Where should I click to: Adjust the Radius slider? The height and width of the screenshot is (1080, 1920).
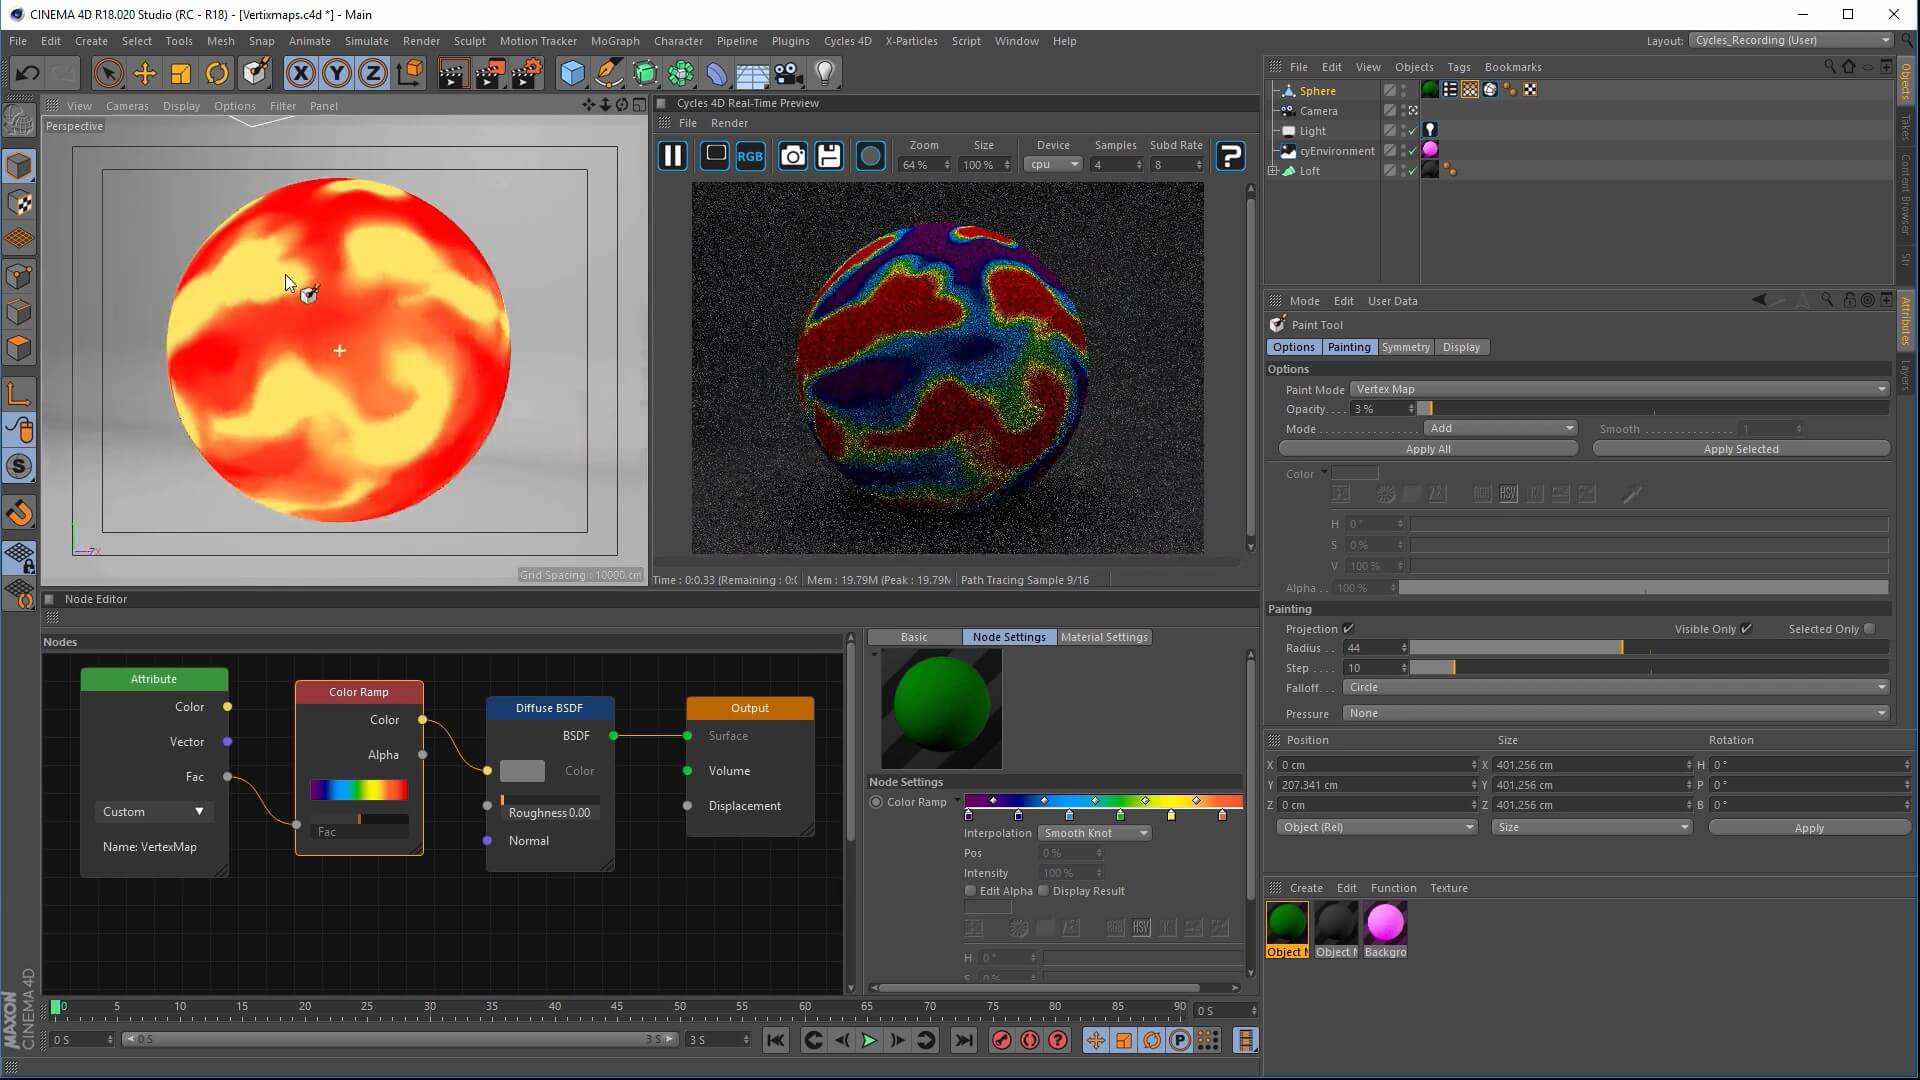pos(1620,648)
